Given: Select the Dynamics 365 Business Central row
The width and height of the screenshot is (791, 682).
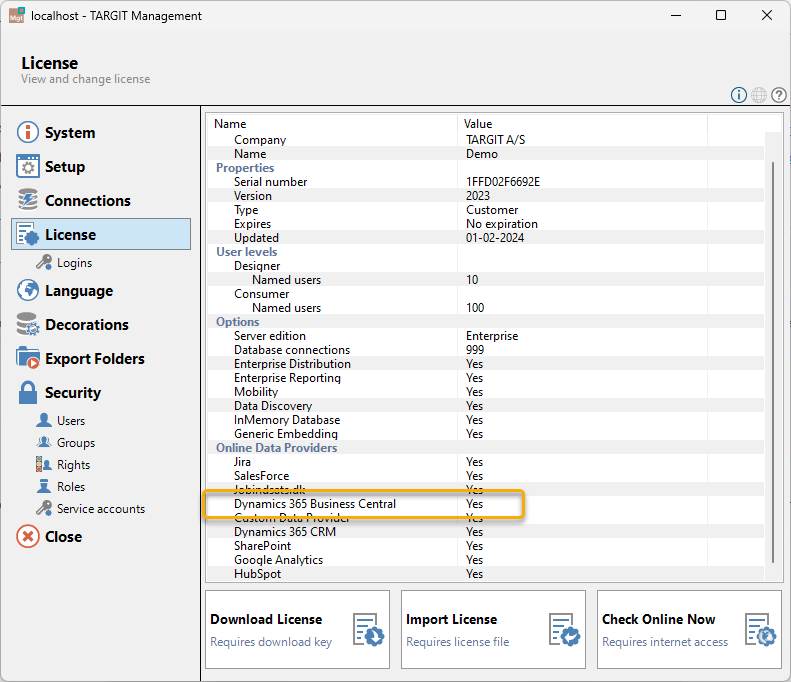Looking at the screenshot, I should [x=486, y=504].
